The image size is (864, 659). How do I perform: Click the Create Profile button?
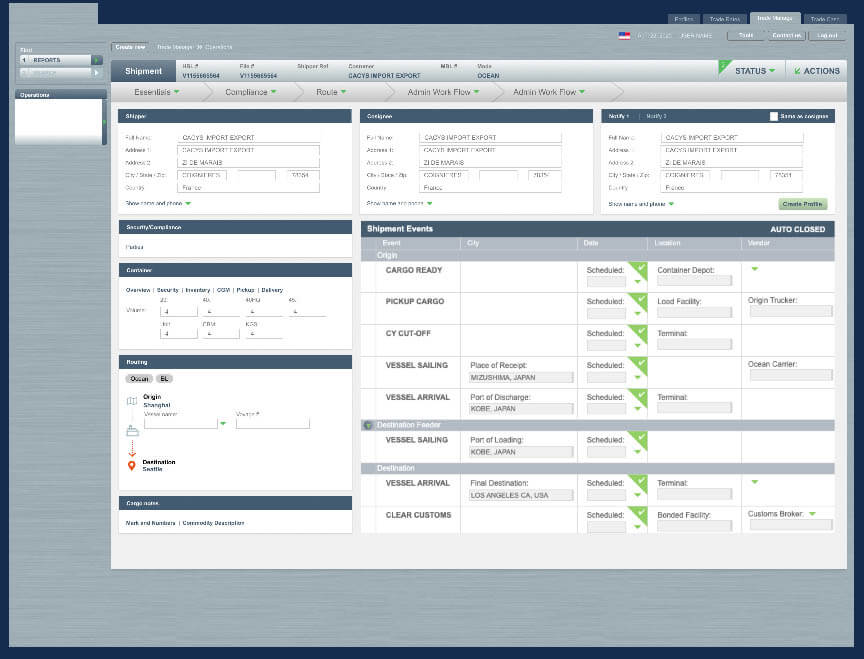coord(802,204)
